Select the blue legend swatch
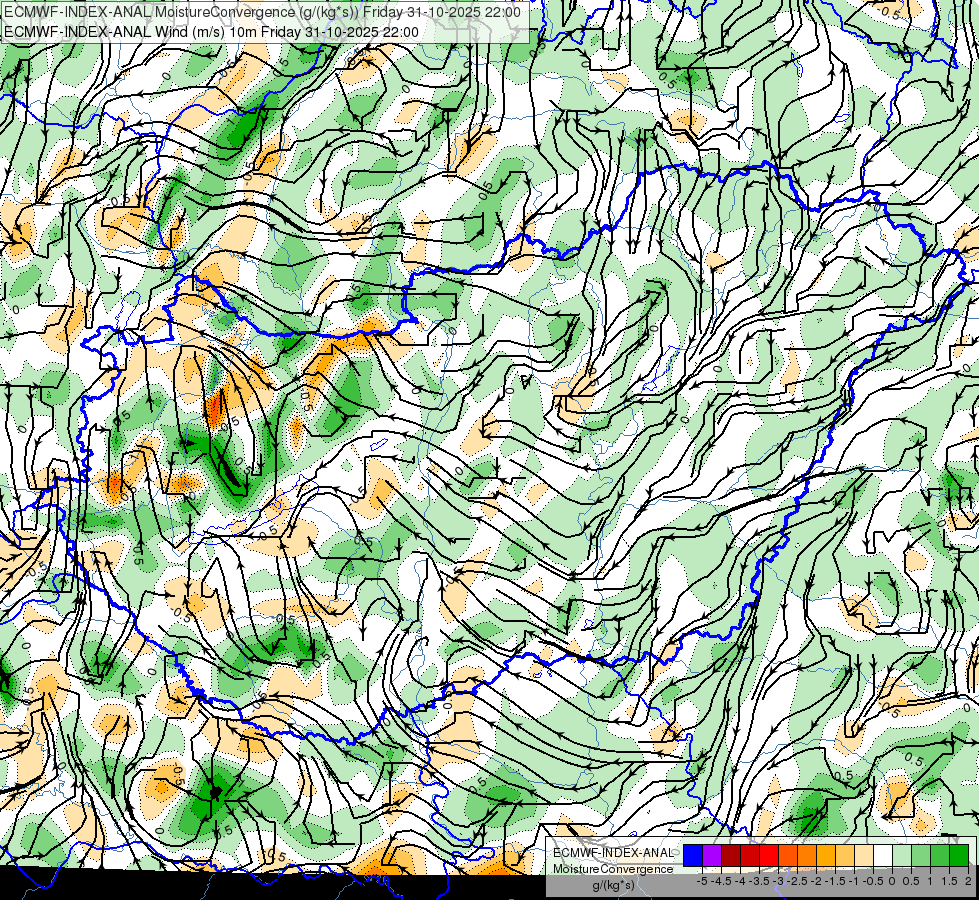 (693, 855)
